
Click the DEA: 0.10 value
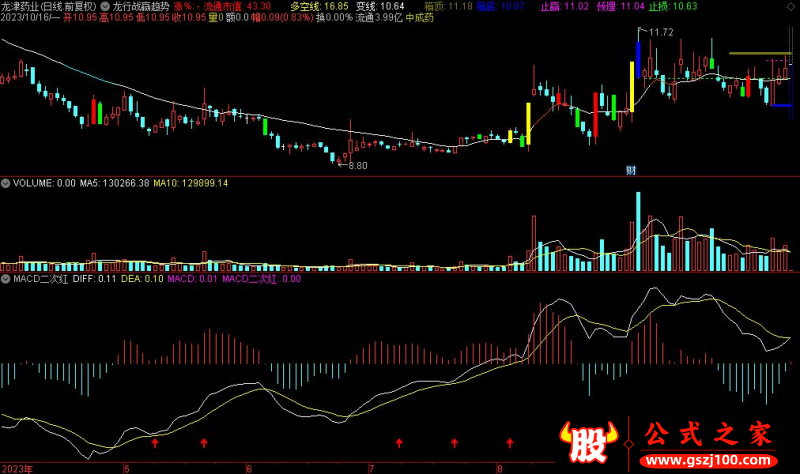[142, 279]
